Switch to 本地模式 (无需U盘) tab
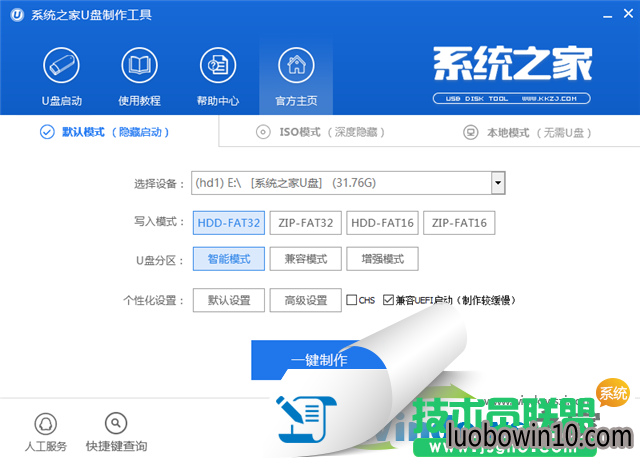The width and height of the screenshot is (640, 463). pos(527,133)
